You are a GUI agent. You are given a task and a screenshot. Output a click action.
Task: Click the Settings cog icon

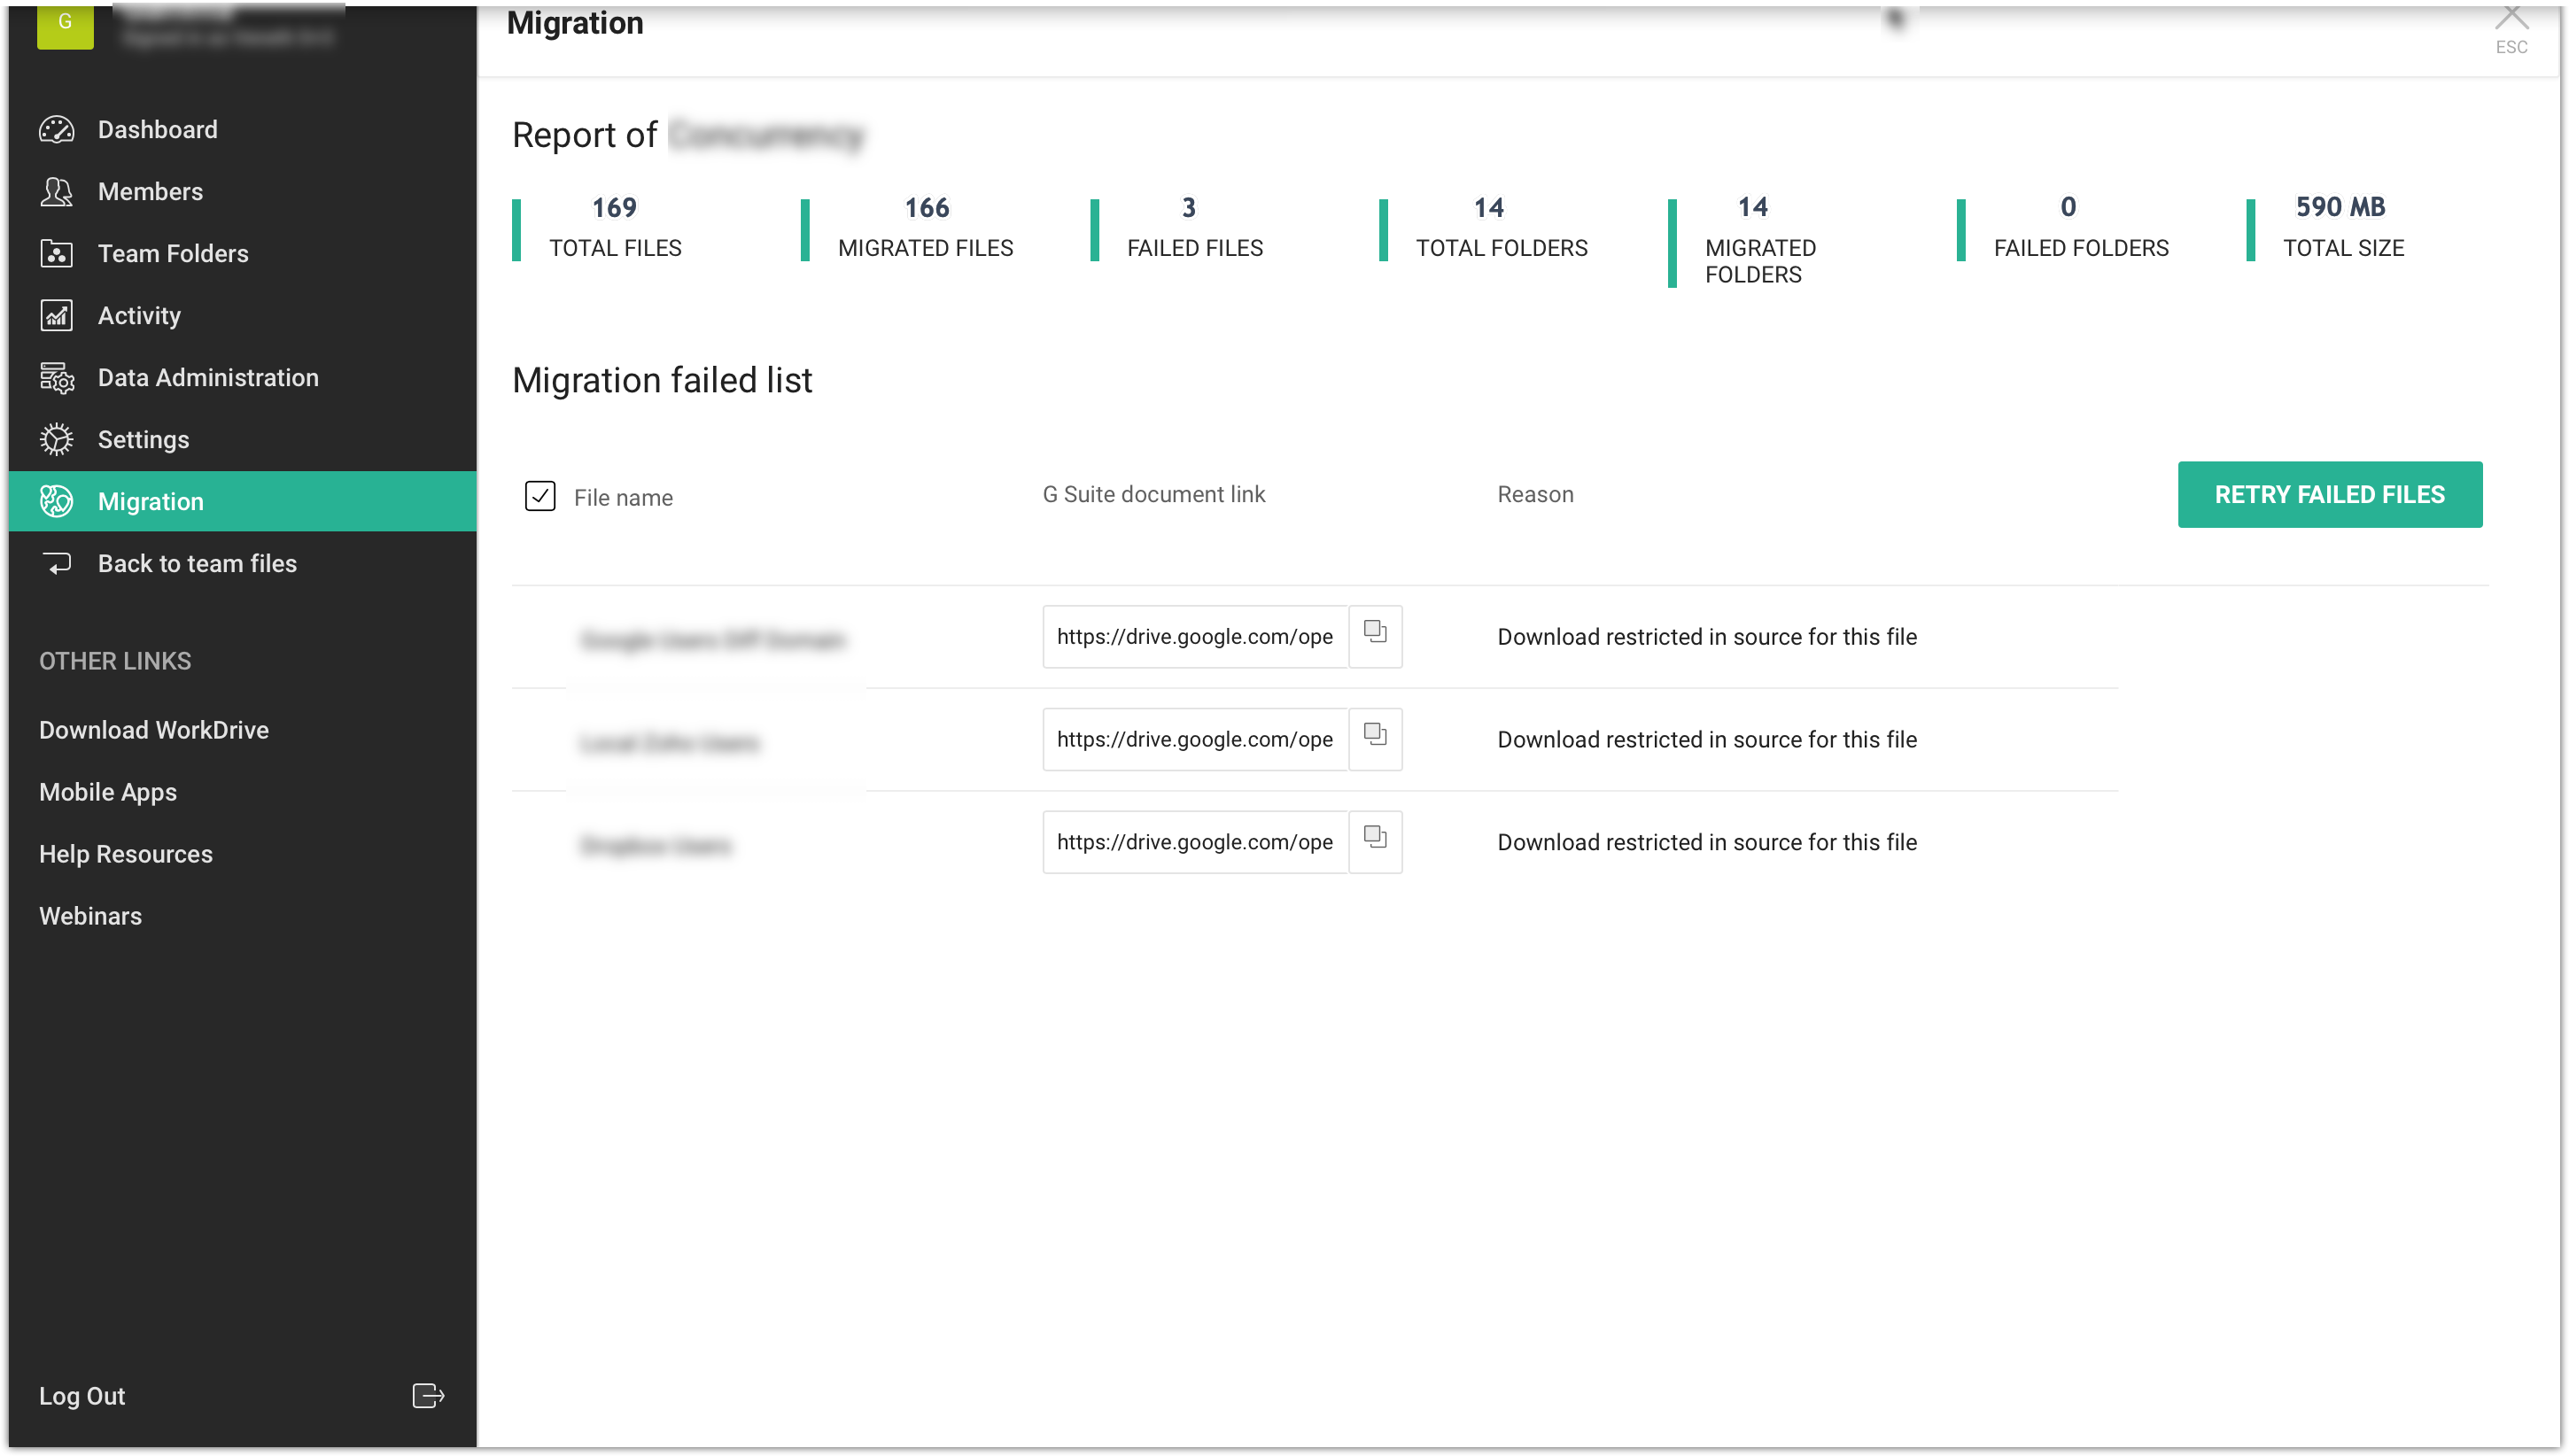click(x=56, y=440)
